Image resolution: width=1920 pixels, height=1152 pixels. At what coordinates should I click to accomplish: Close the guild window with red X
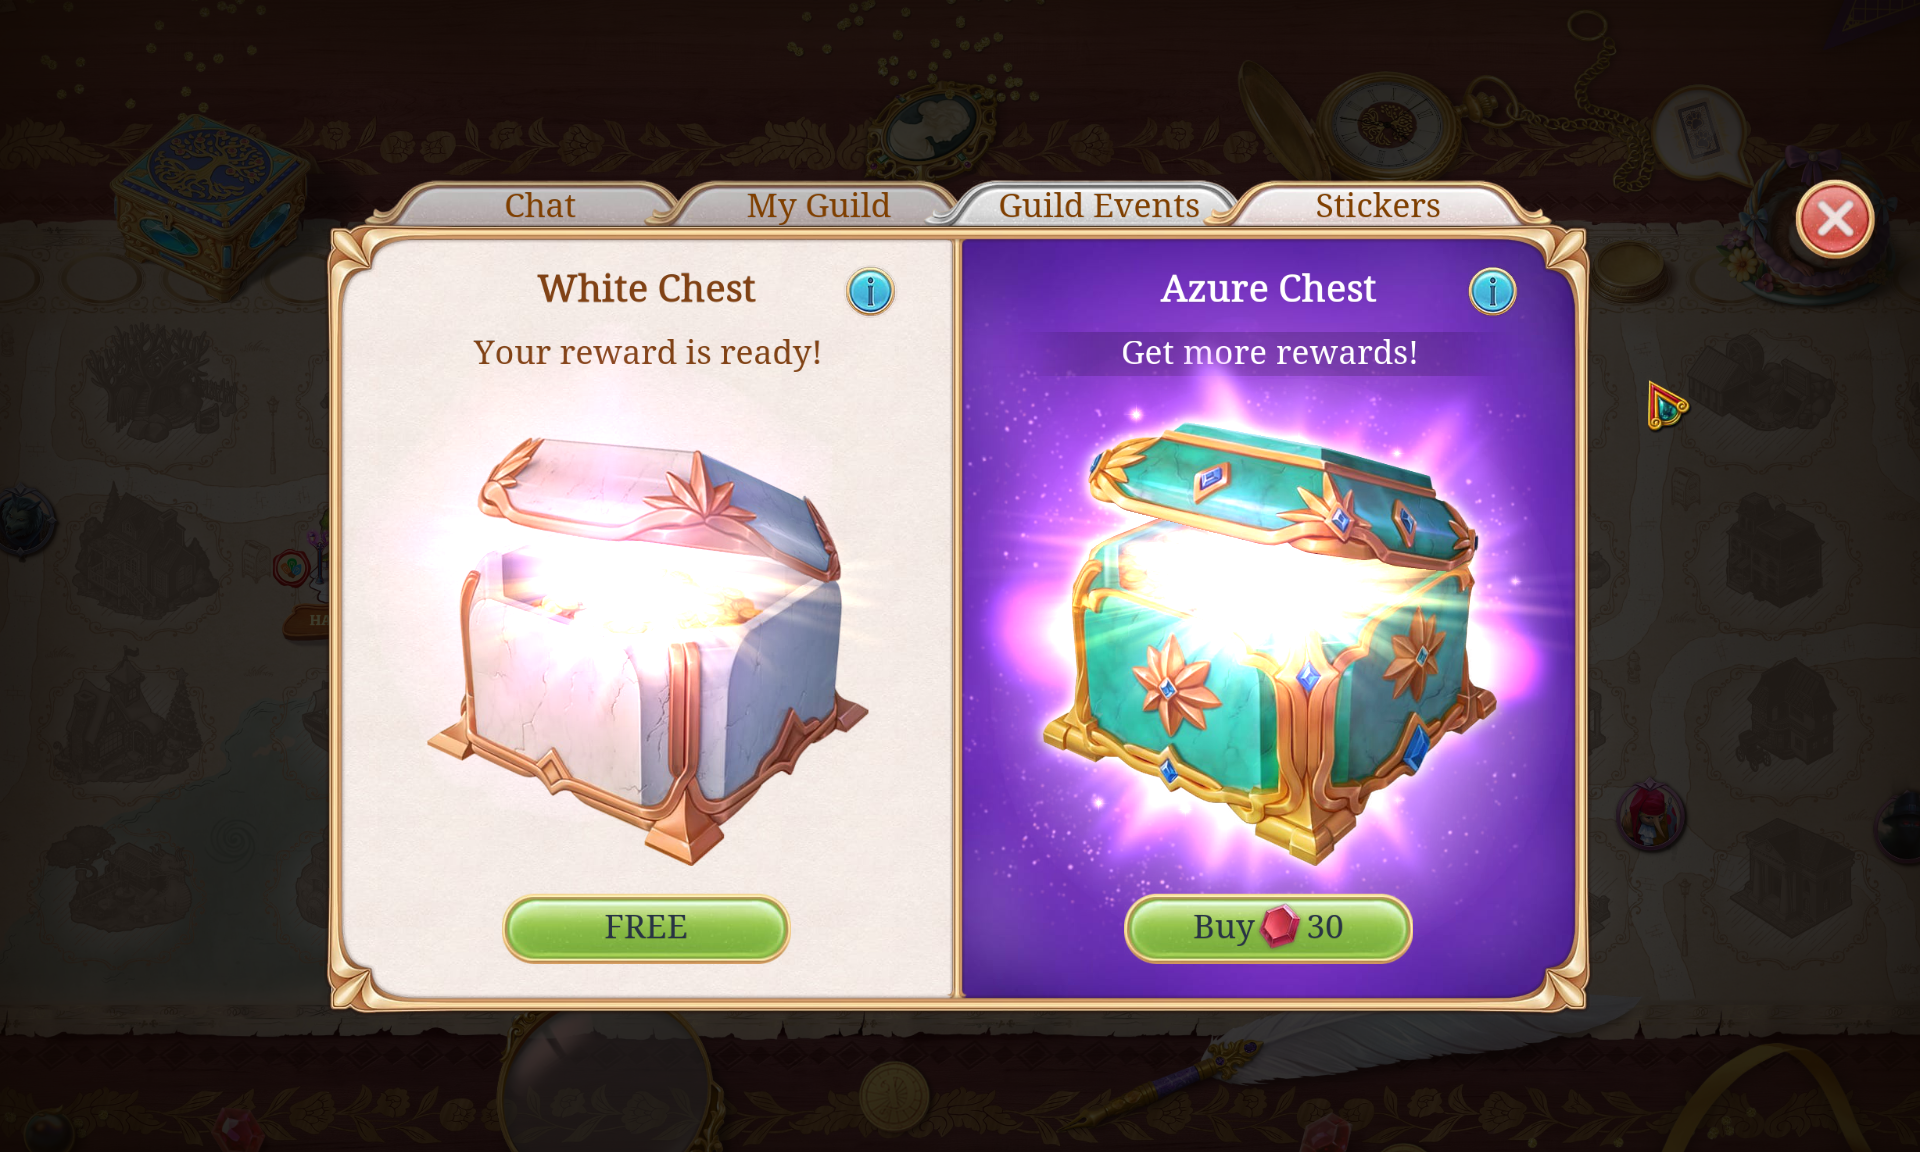[x=1835, y=219]
